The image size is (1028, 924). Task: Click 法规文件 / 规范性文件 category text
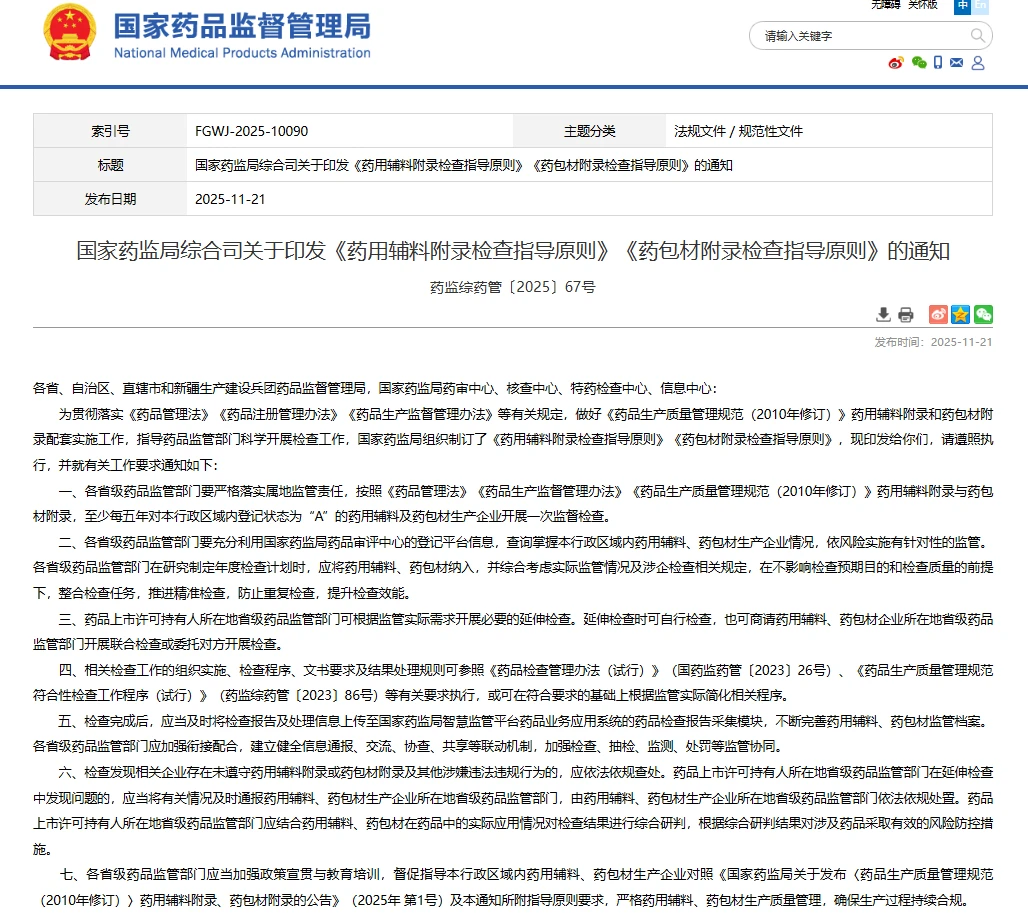coord(738,131)
